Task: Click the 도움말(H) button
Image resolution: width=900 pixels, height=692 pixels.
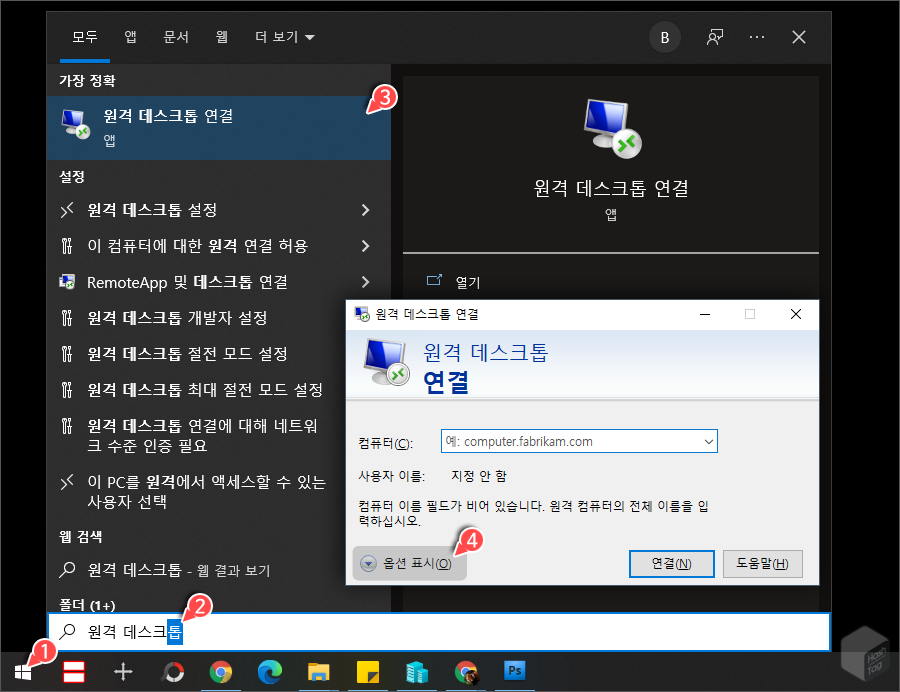Action: coord(763,563)
